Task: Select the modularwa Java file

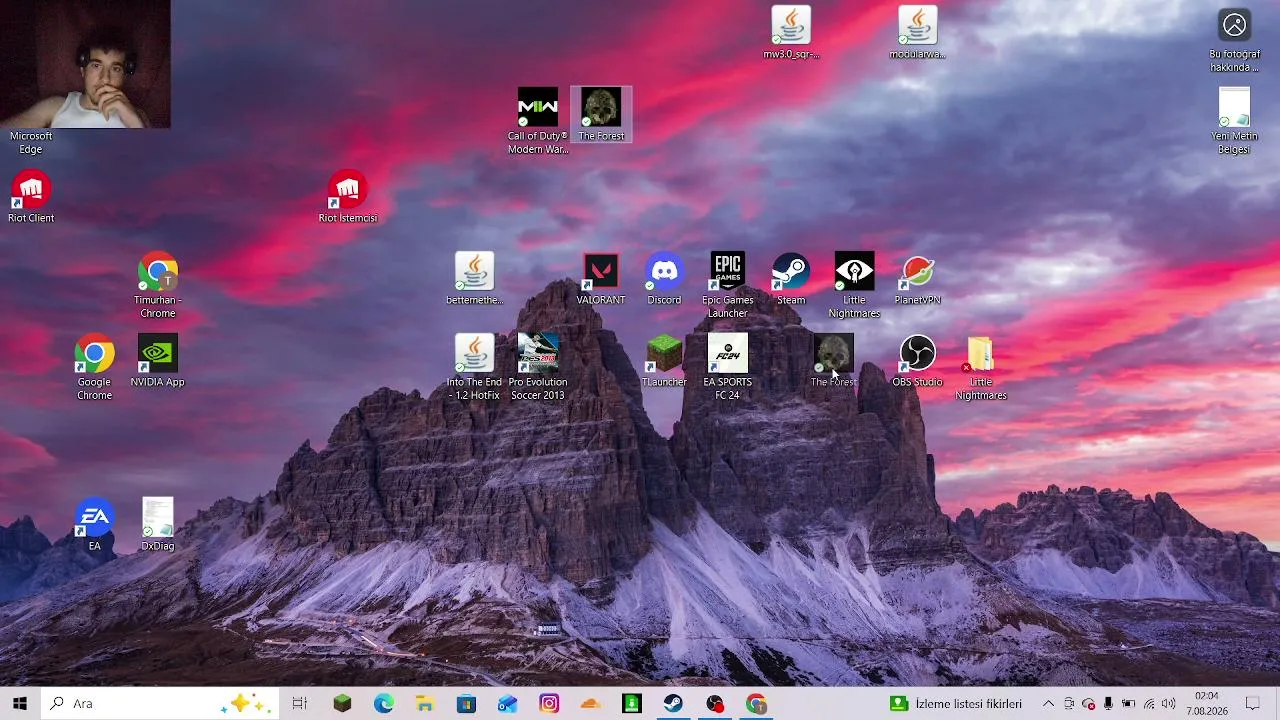Action: coord(917,33)
